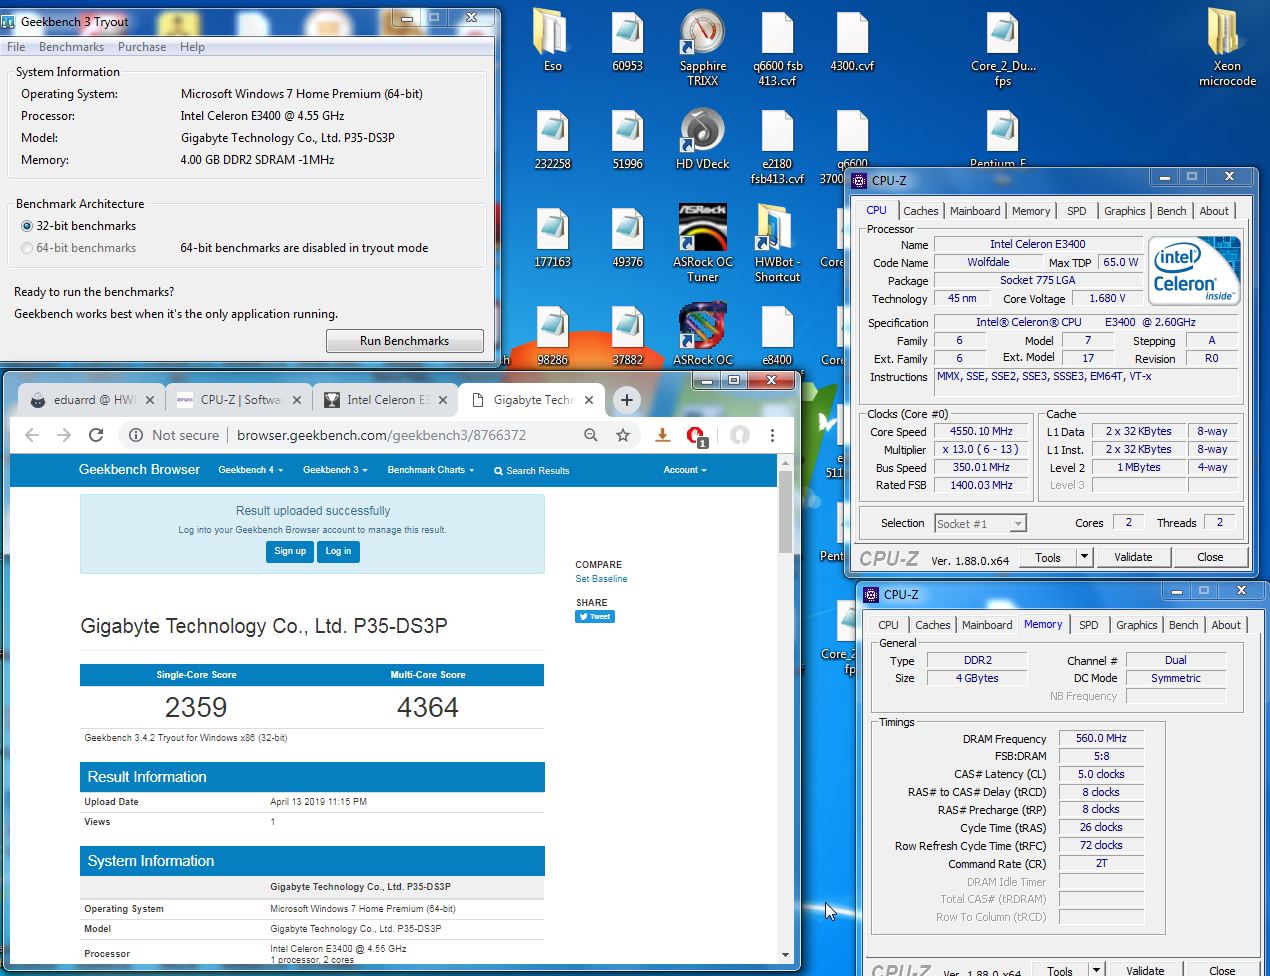The height and width of the screenshot is (976, 1270).
Task: Launch ASRock OC Tuner shortcut
Action: (702, 244)
